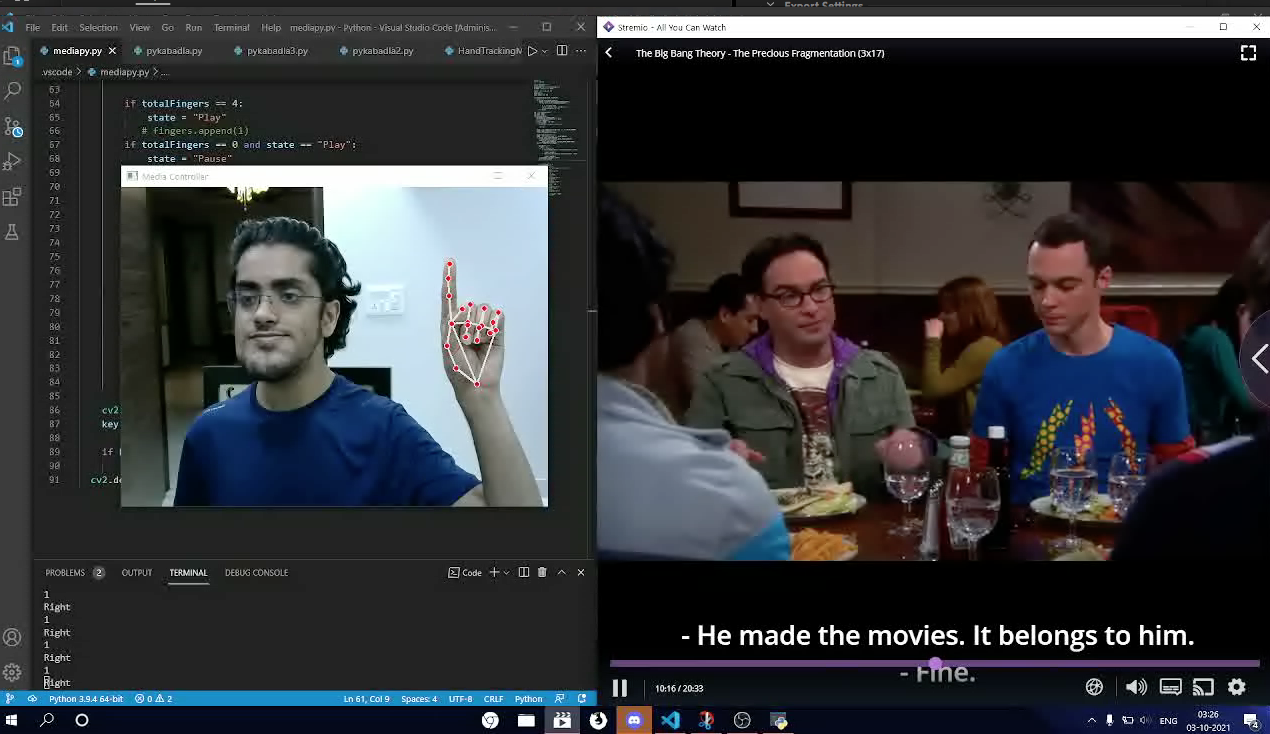Image resolution: width=1270 pixels, height=734 pixels.
Task: Close the mediapy.py tab
Action: tap(112, 51)
